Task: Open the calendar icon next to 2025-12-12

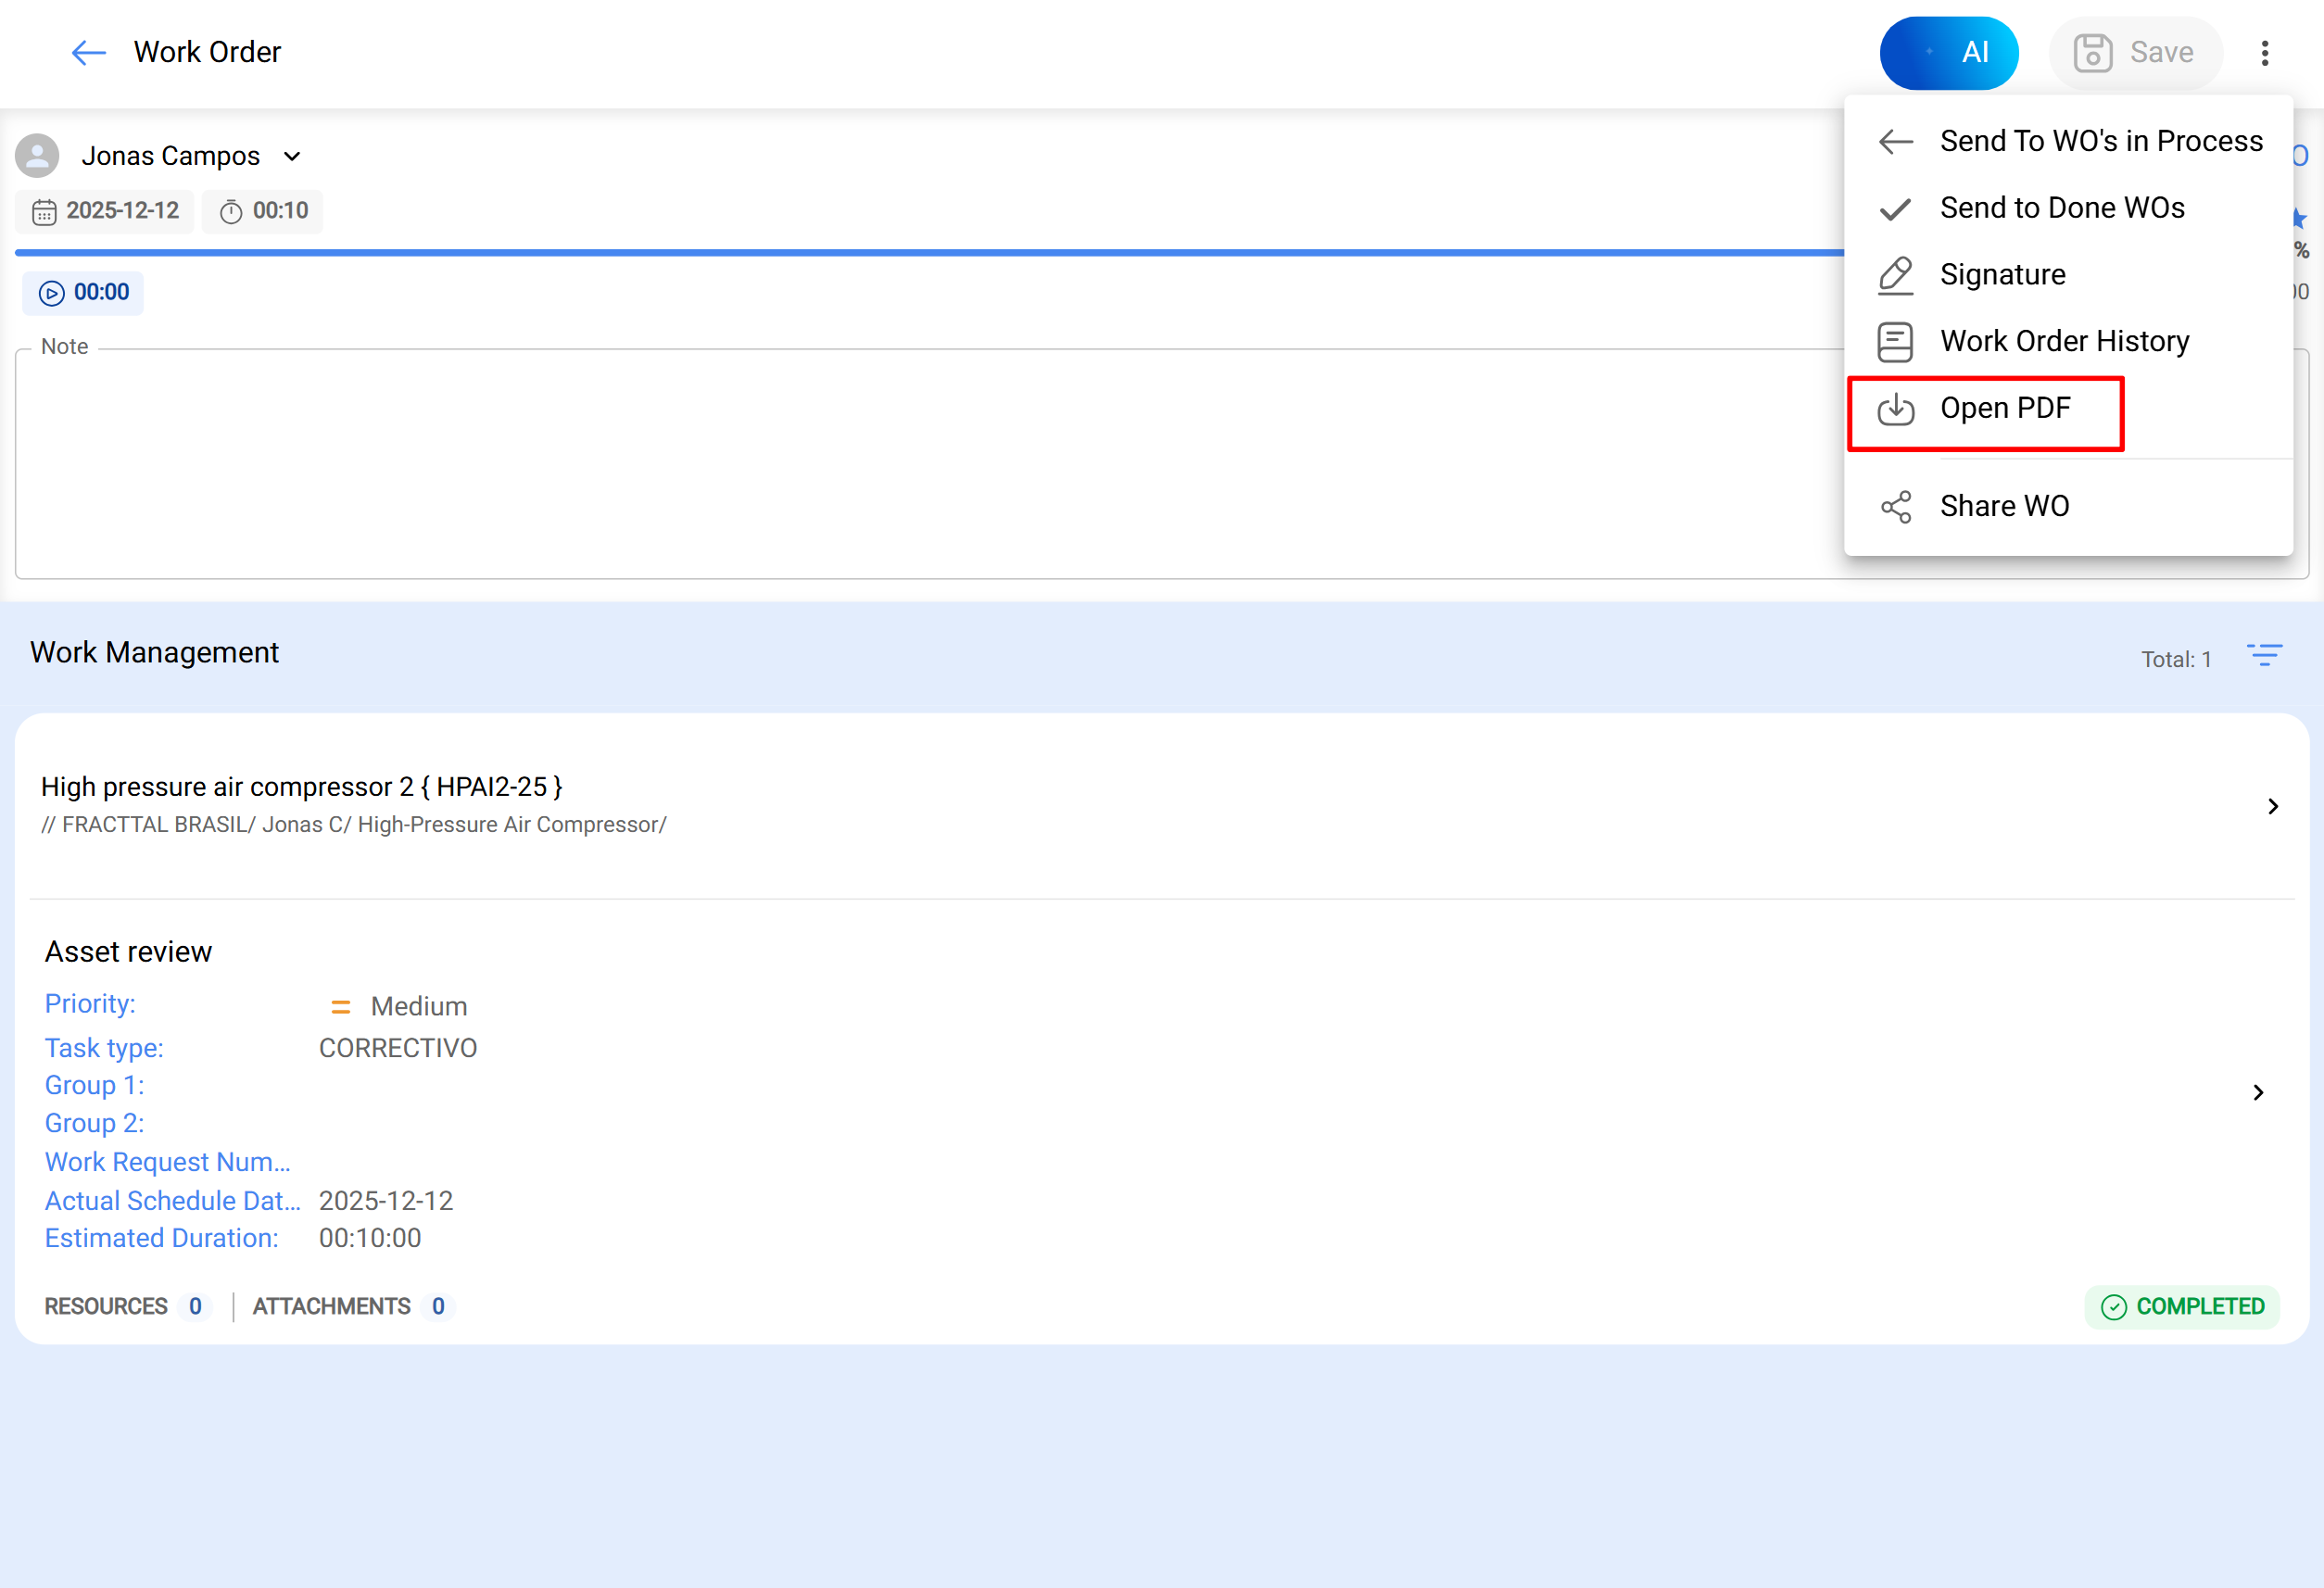Action: coord(45,211)
